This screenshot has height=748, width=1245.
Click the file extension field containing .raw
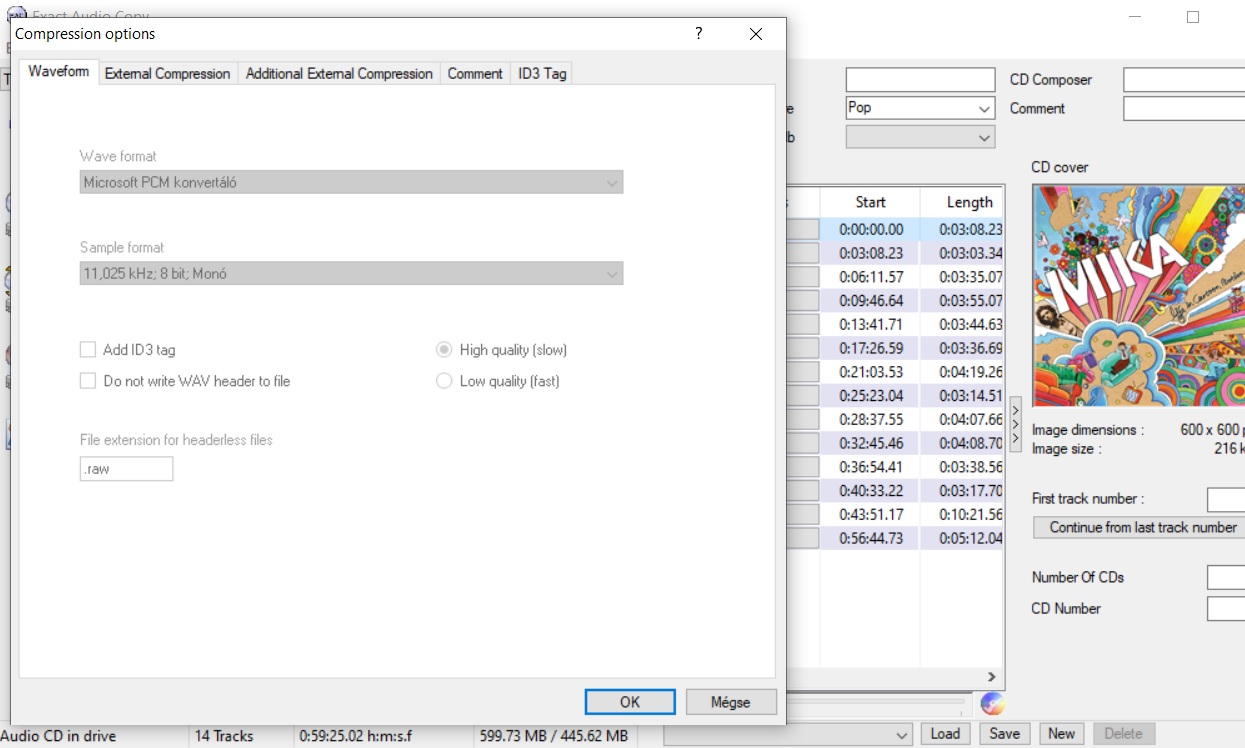pyautogui.click(x=127, y=469)
